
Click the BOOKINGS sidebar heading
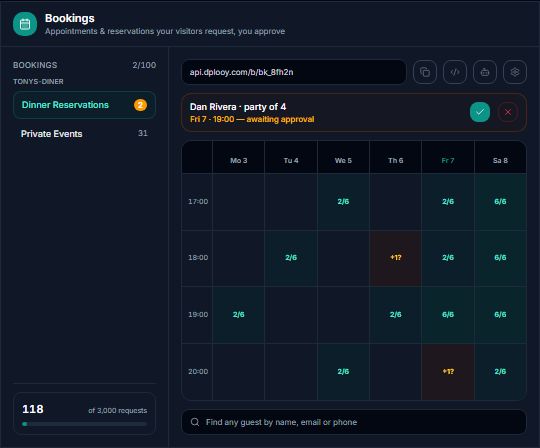click(x=35, y=65)
